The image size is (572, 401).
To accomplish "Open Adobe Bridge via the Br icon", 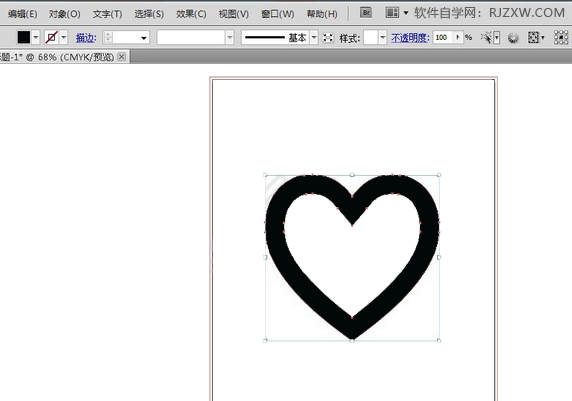I will click(366, 13).
